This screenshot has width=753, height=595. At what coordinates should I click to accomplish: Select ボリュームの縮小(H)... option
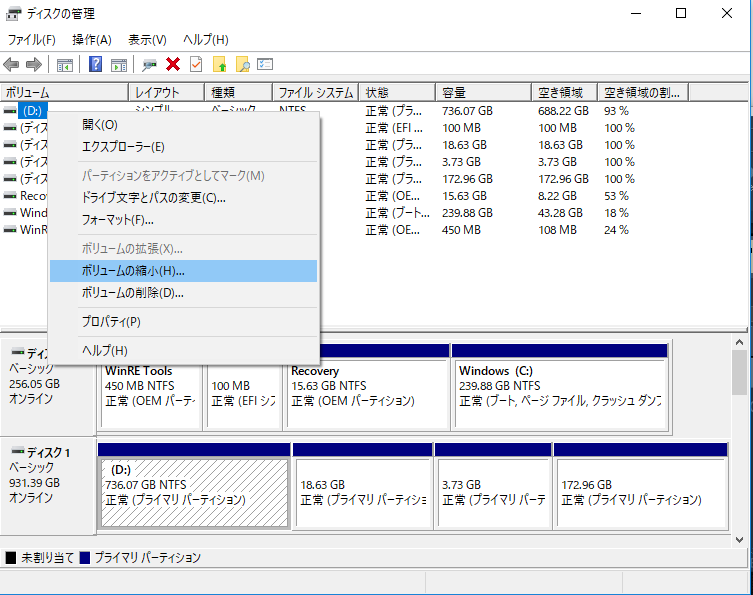tap(183, 271)
